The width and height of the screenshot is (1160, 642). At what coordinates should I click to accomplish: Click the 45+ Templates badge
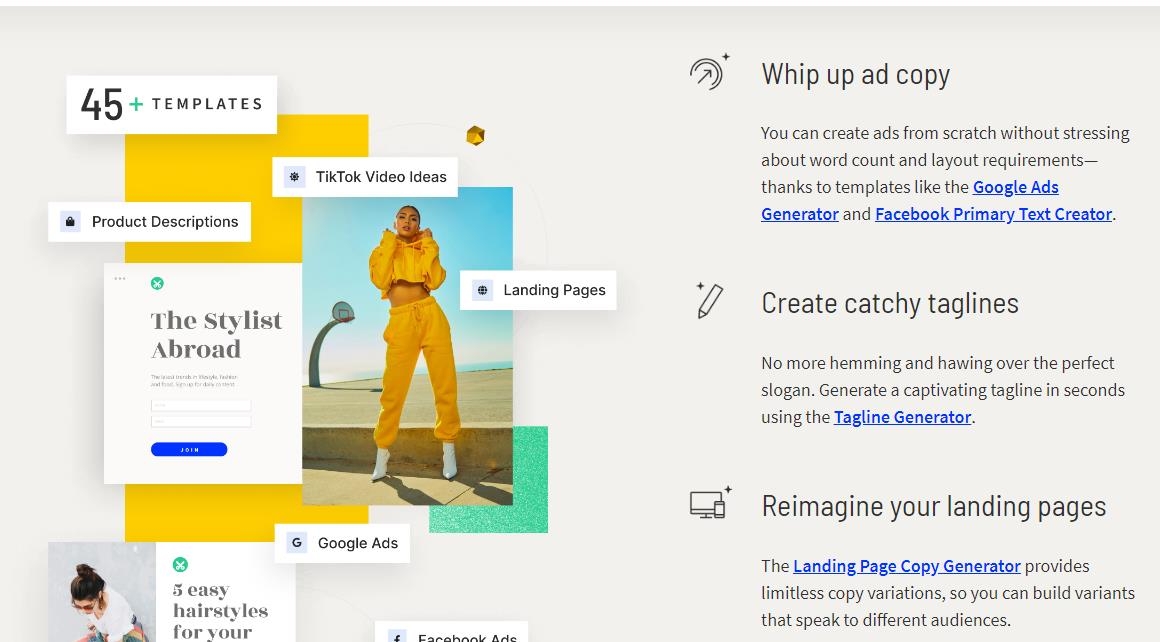point(172,104)
